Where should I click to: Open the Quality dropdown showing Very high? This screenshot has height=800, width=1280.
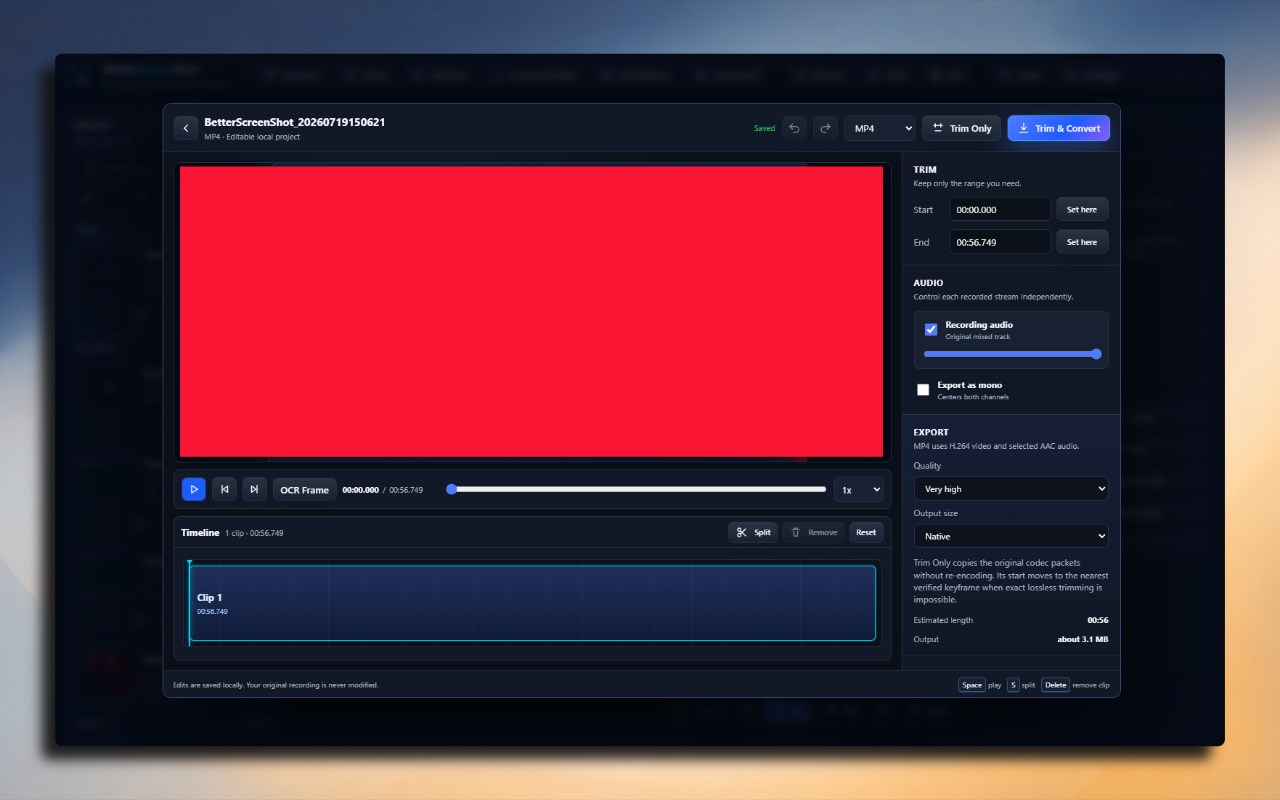coord(1011,489)
